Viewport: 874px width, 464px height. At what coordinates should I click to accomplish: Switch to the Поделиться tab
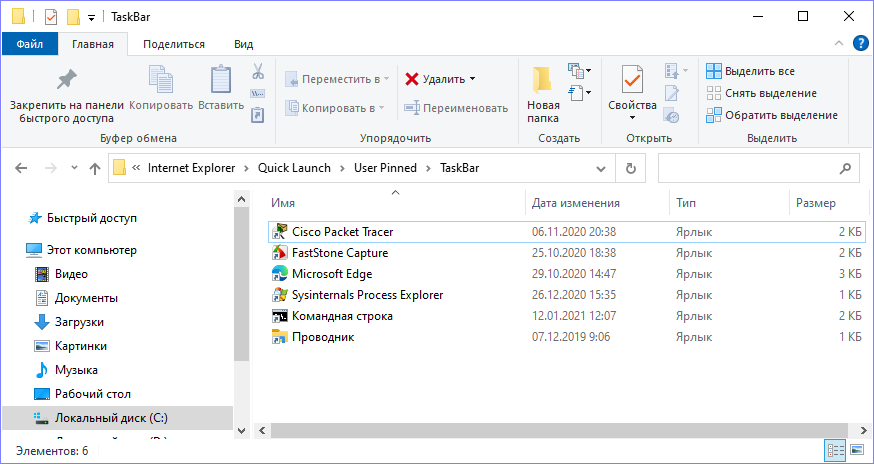point(174,44)
